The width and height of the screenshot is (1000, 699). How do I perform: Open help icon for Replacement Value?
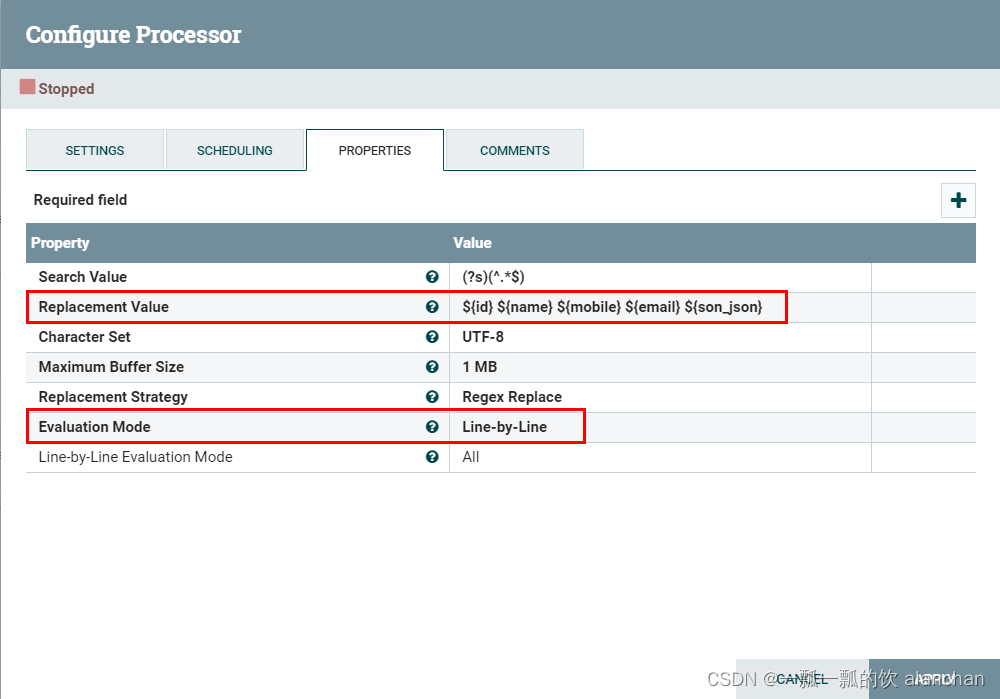coord(432,307)
